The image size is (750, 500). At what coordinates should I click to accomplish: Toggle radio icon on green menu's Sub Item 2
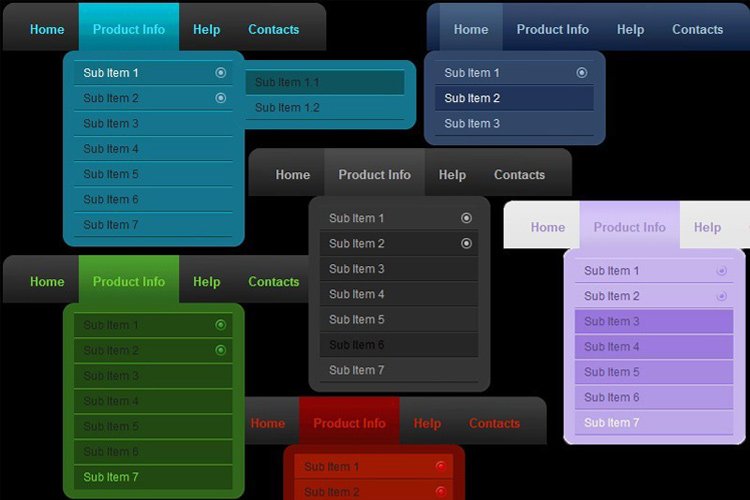coord(220,350)
